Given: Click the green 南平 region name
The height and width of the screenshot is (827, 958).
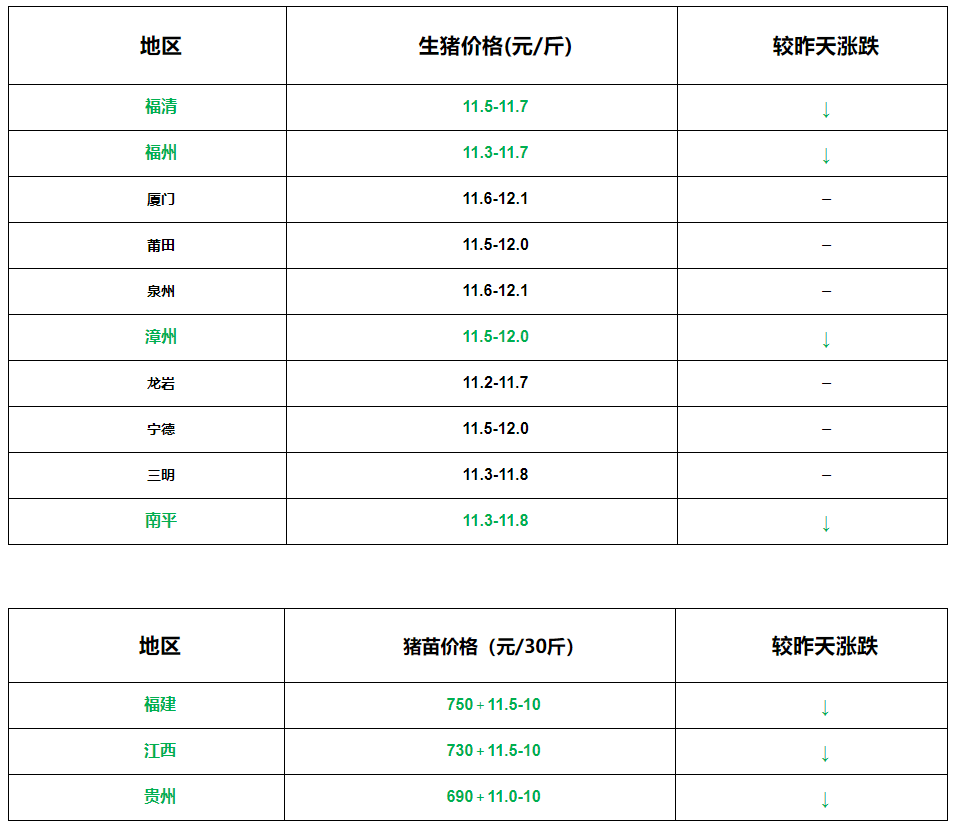Looking at the screenshot, I should click(161, 521).
